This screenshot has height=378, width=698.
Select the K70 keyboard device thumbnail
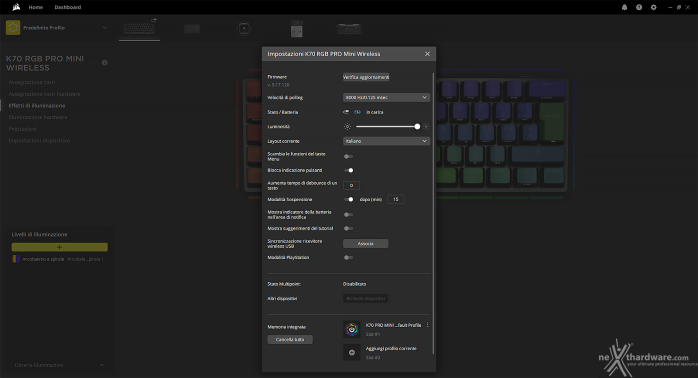tap(139, 29)
